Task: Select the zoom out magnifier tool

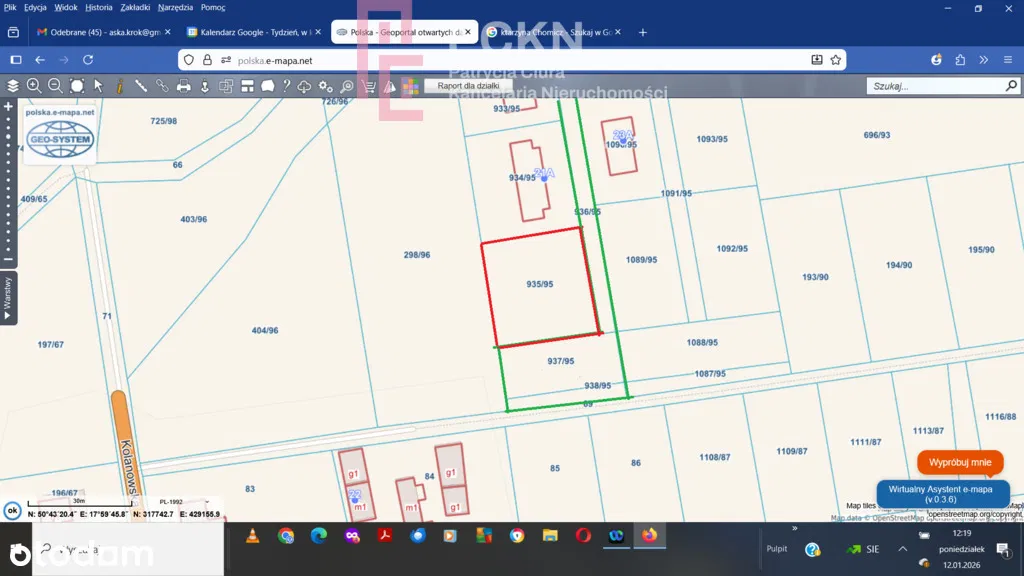Action: point(55,86)
